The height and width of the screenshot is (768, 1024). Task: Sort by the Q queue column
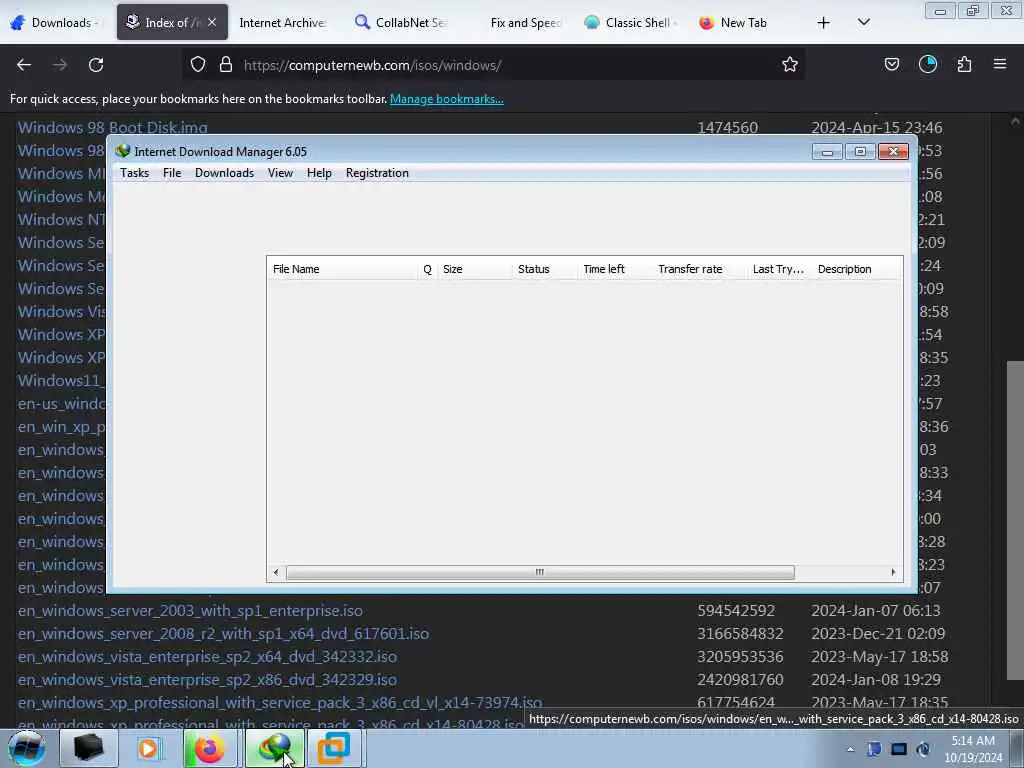click(x=427, y=269)
